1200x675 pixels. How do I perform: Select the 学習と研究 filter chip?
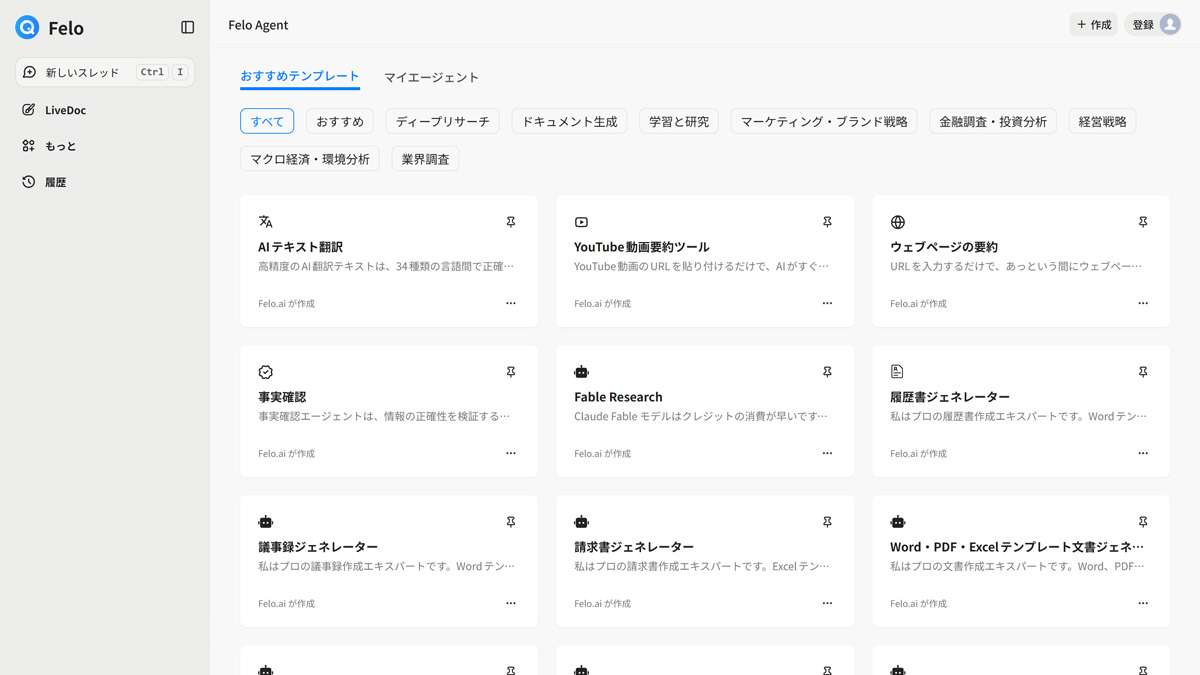[x=679, y=121]
